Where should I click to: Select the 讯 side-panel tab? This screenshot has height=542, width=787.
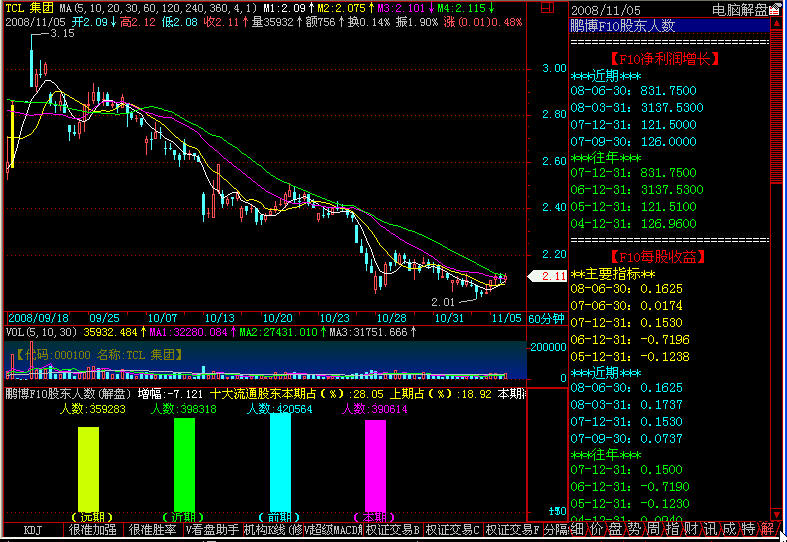[x=710, y=528]
